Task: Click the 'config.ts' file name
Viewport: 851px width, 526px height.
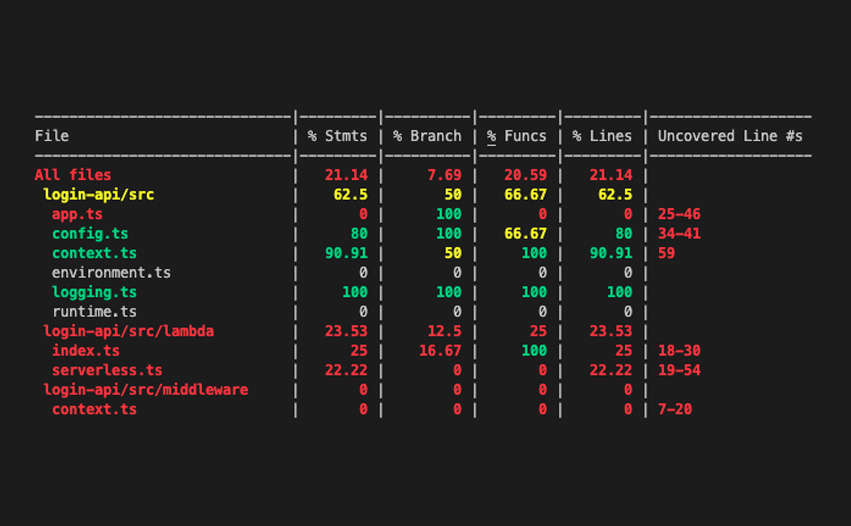Action: [90, 233]
